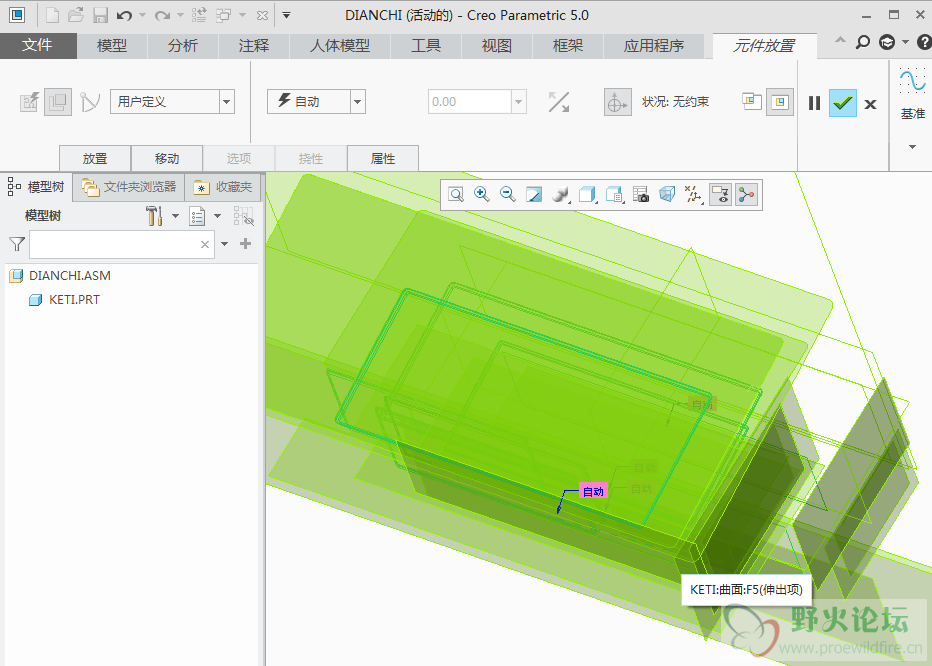This screenshot has width=932, height=666.
Task: Switch to the 注释 ribbon tab
Action: [254, 46]
